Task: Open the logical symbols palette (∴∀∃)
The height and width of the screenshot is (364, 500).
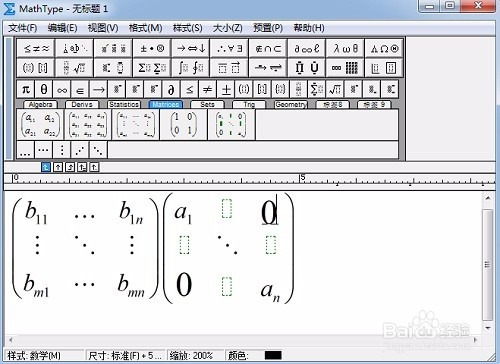Action: (x=229, y=49)
